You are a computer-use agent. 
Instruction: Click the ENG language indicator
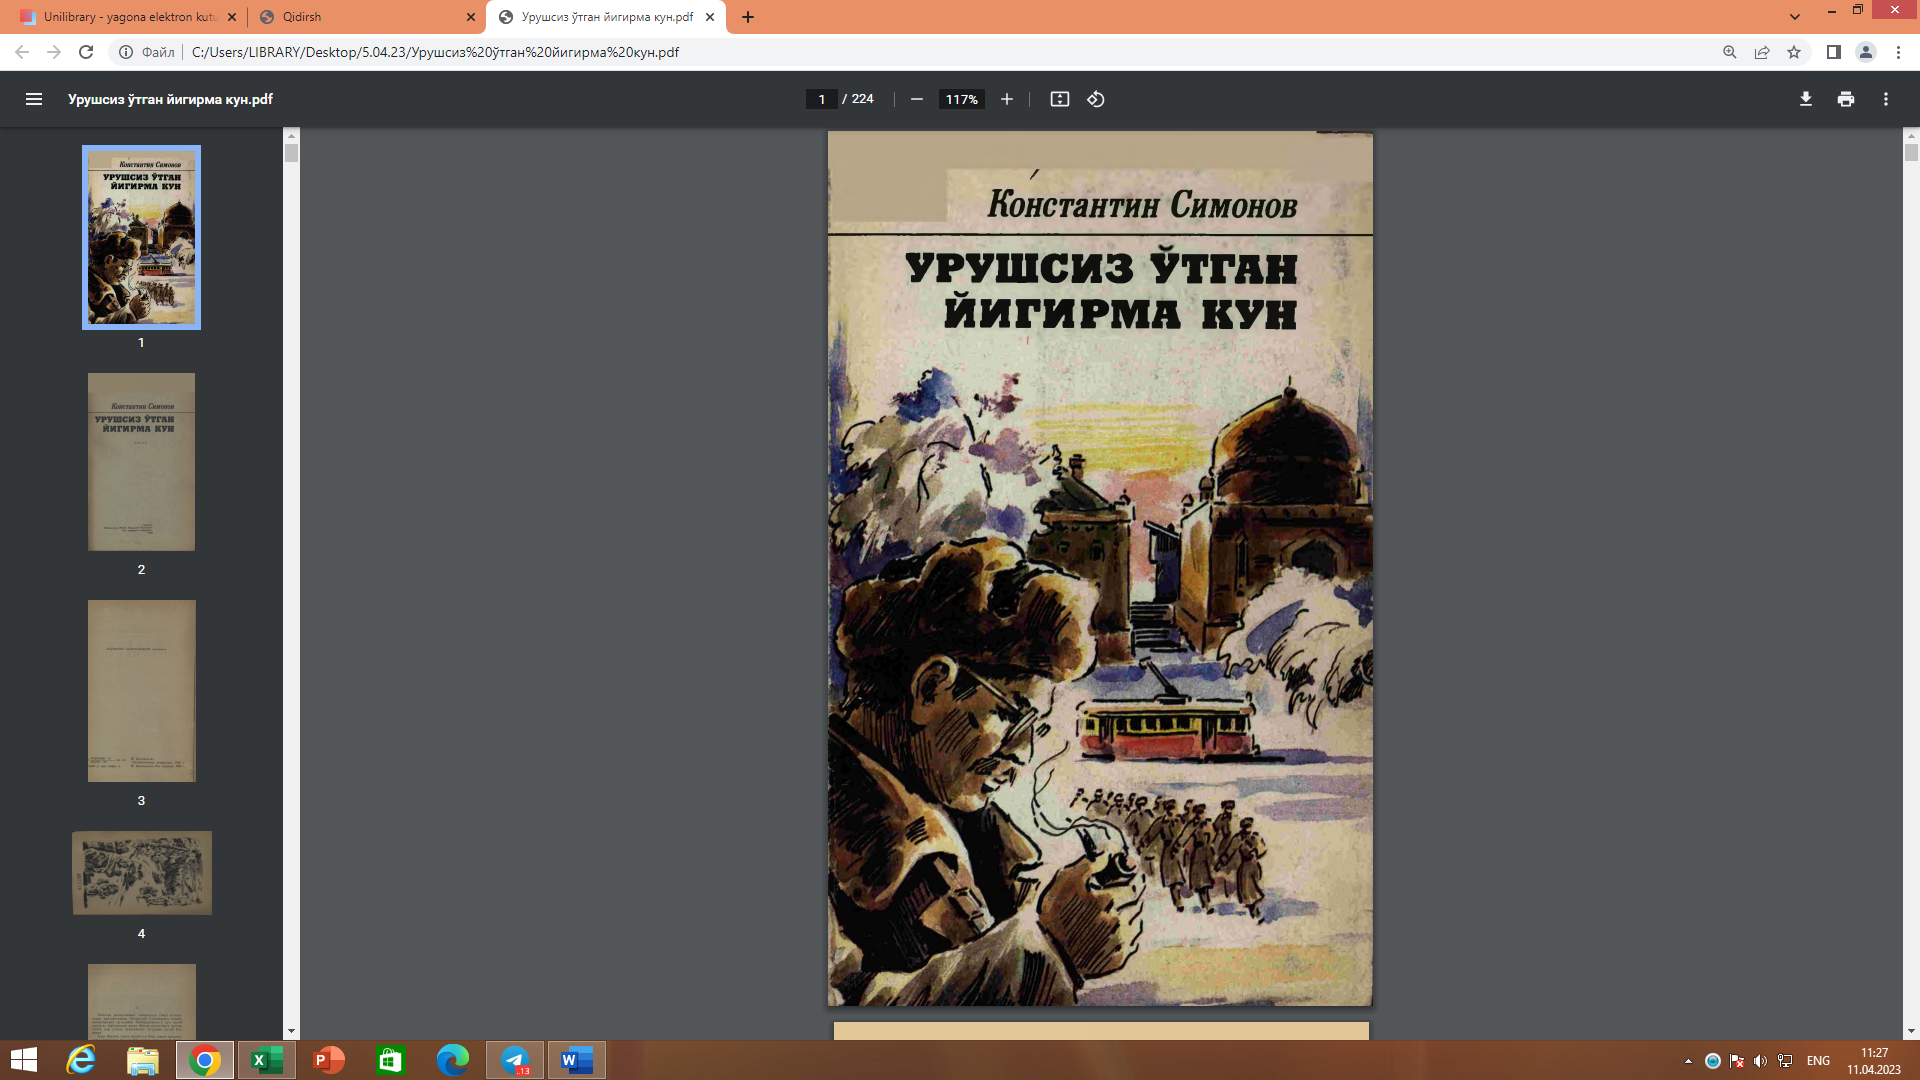click(x=1818, y=1061)
